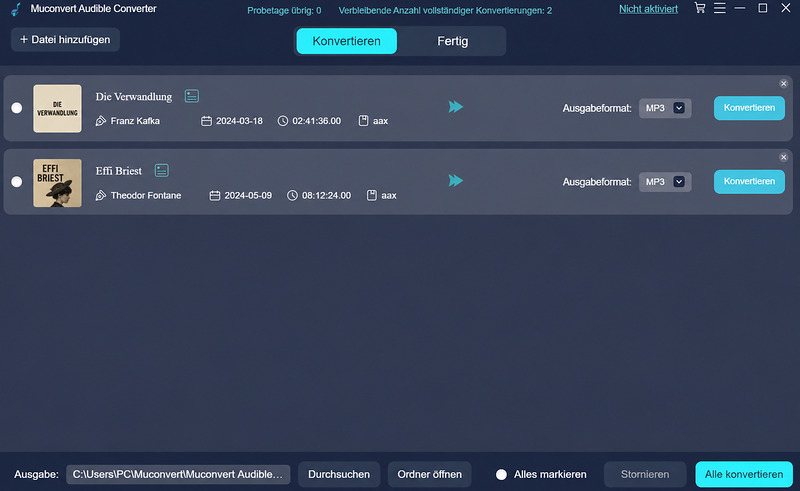The height and width of the screenshot is (491, 800).
Task: Click Ordner öffnen button
Action: pos(430,474)
